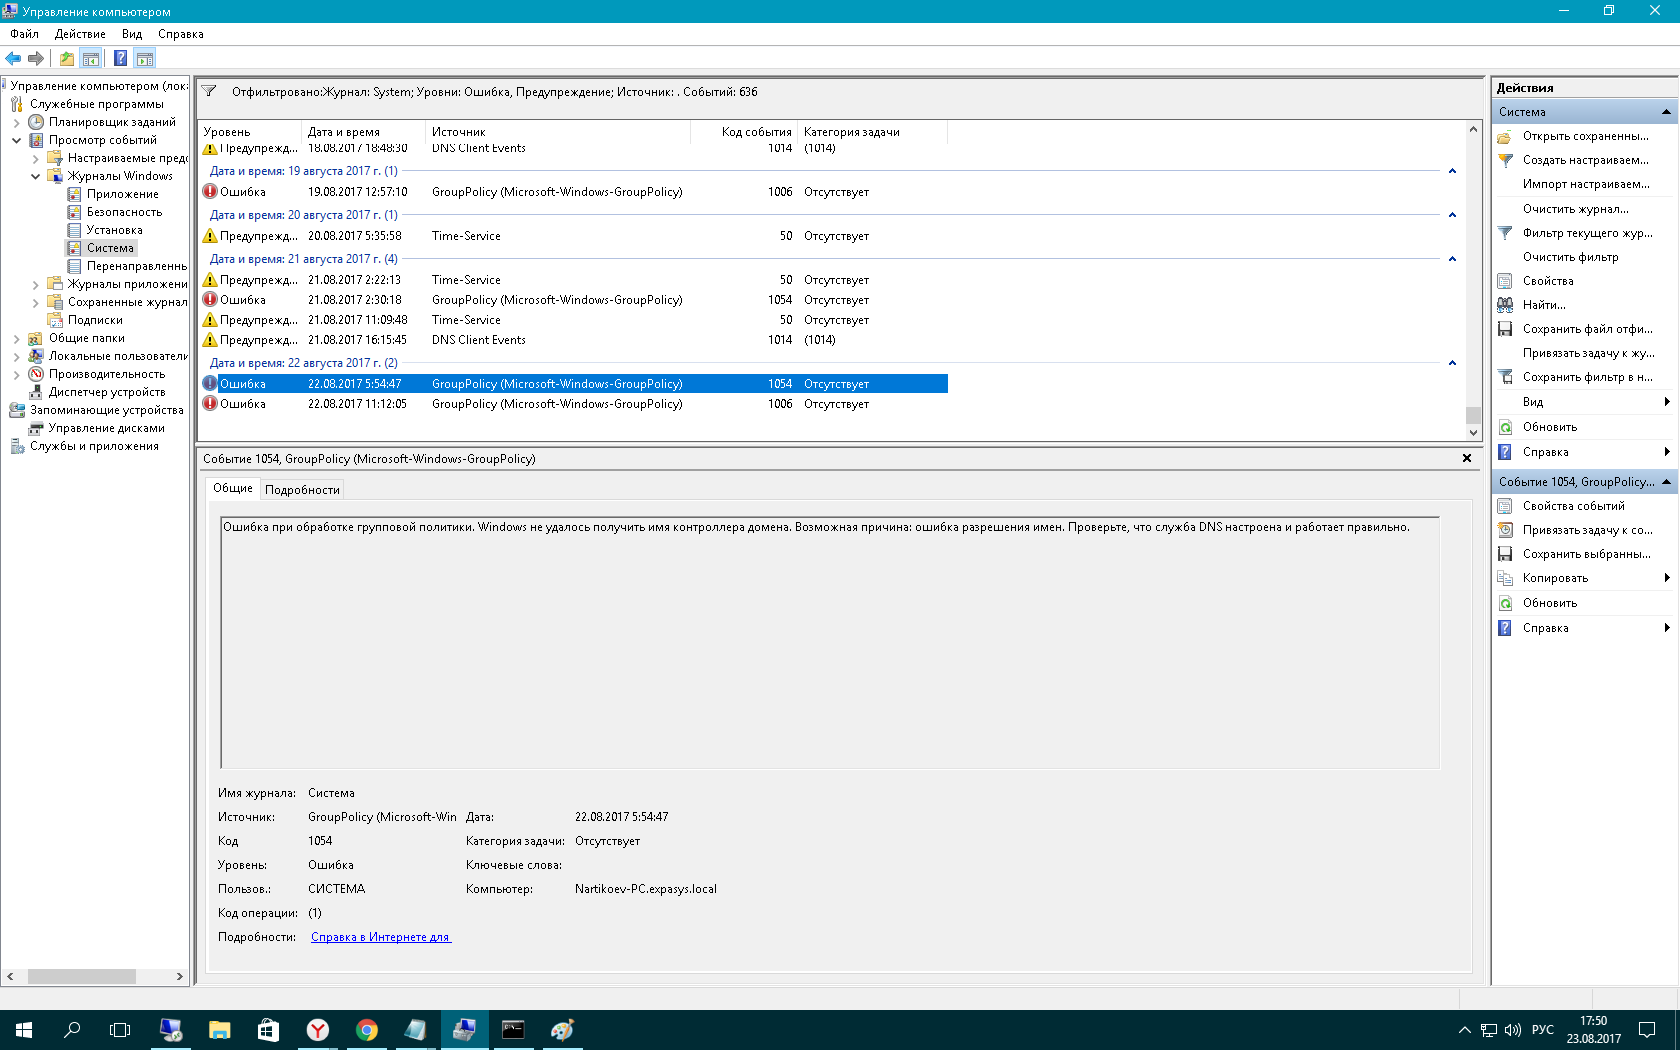Click tree pane horizontal scroll right arrow
1680x1050 pixels.
(x=180, y=976)
